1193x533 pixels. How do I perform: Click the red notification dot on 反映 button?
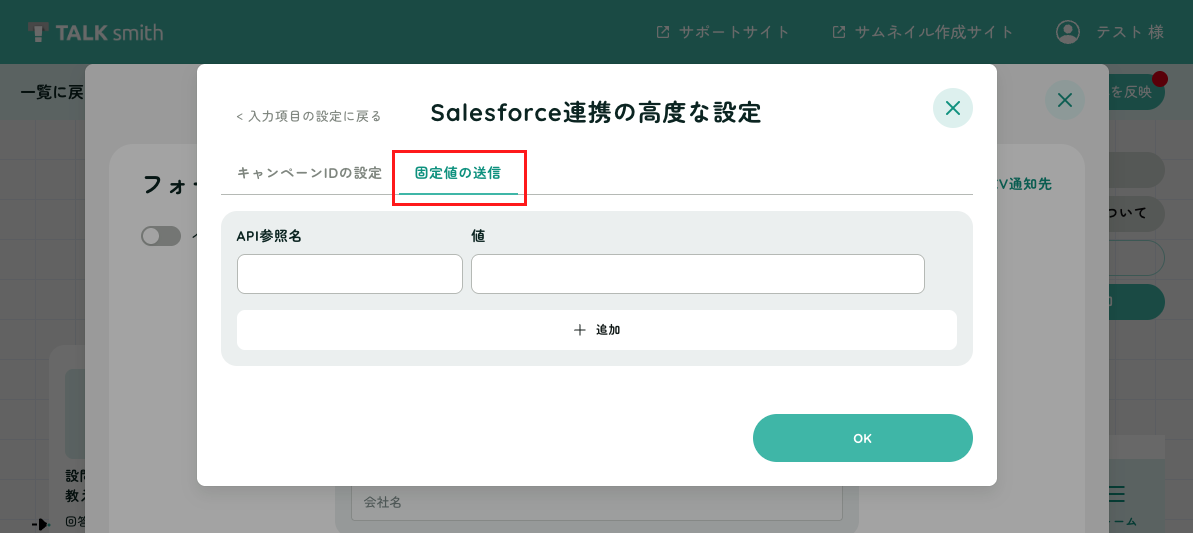pyautogui.click(x=1160, y=78)
